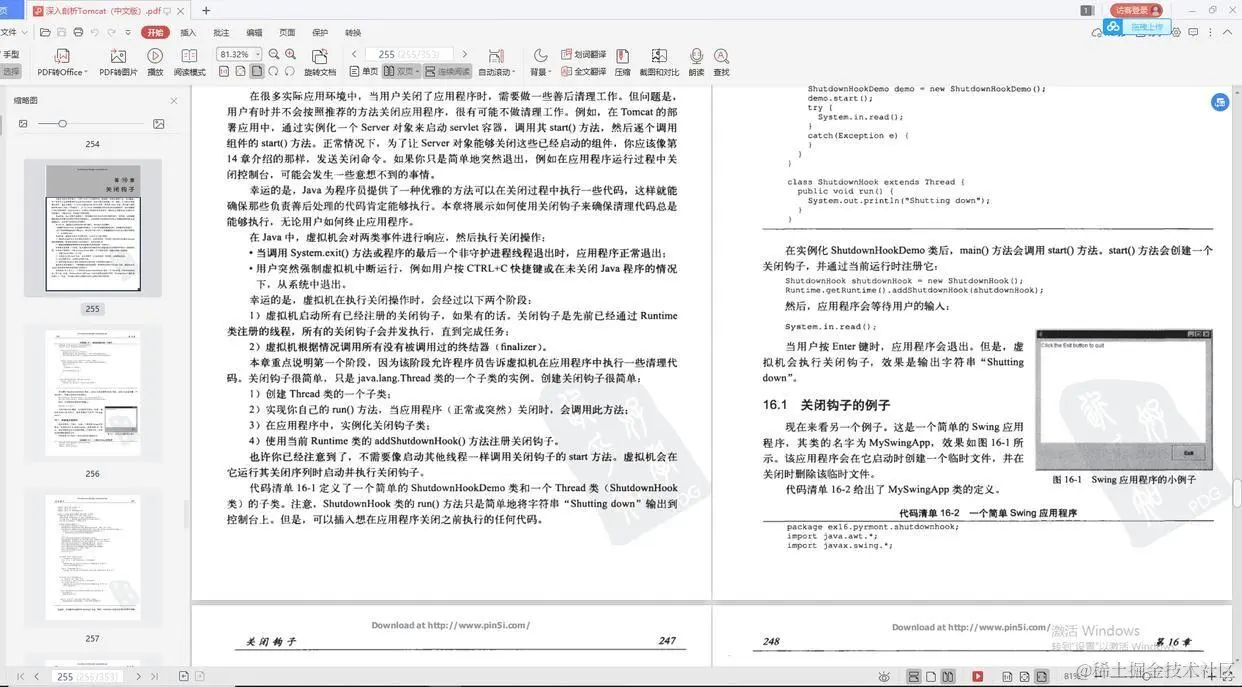Open the feedback chat bubble icon
1242x687 pixels.
coord(1193,32)
